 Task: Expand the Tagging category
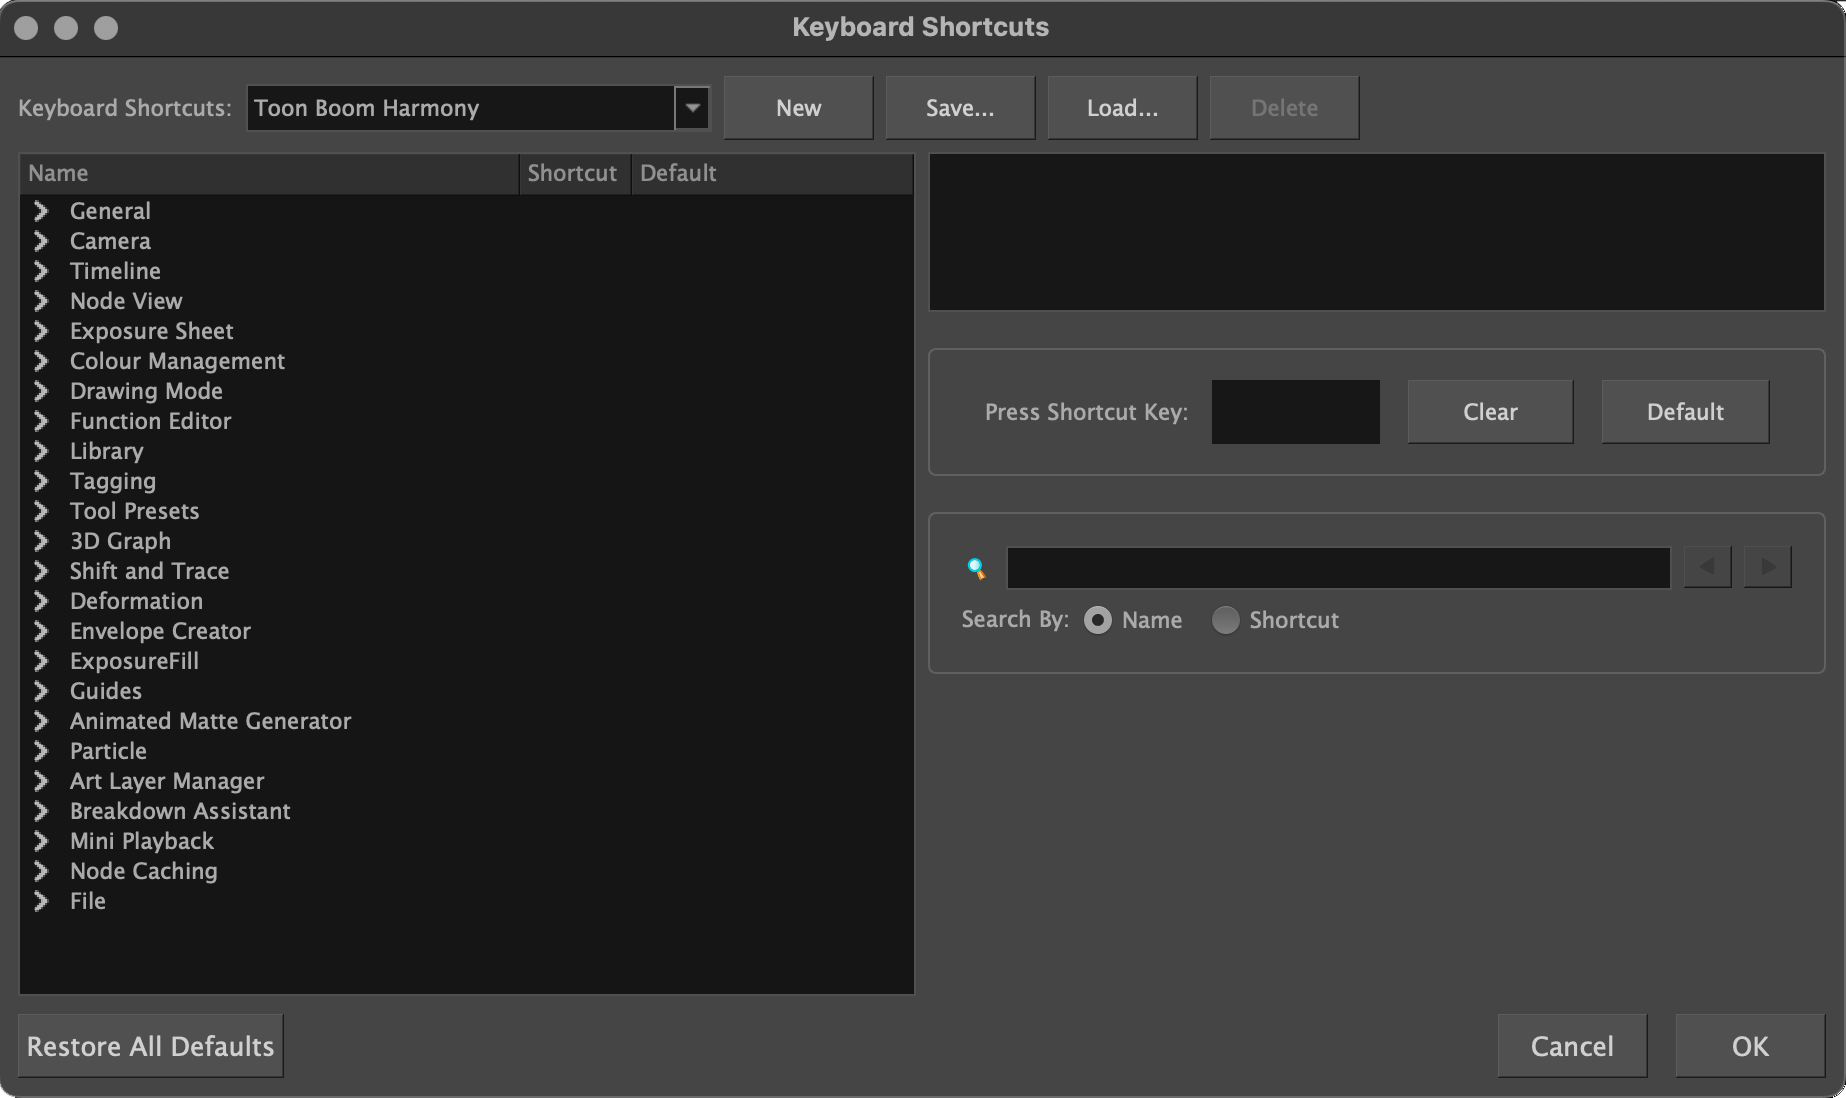(41, 481)
